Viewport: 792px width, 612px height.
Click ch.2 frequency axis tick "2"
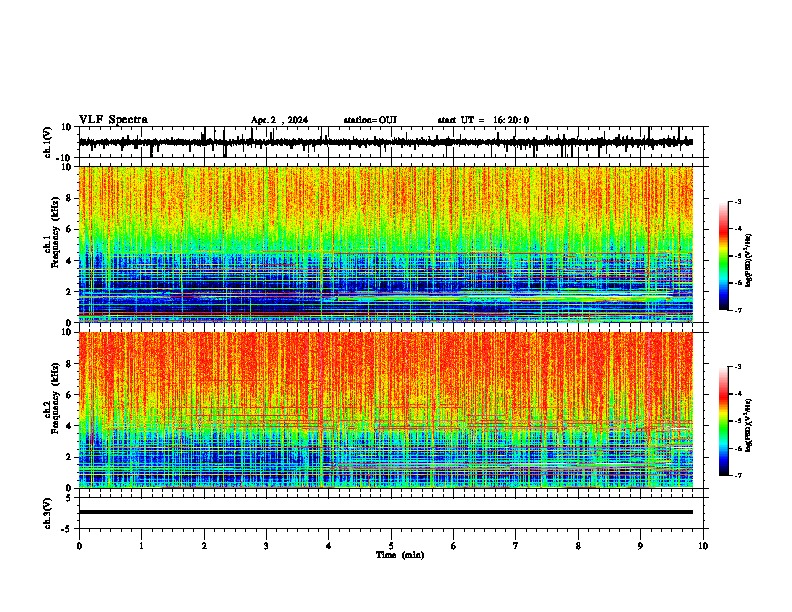pyautogui.click(x=70, y=457)
